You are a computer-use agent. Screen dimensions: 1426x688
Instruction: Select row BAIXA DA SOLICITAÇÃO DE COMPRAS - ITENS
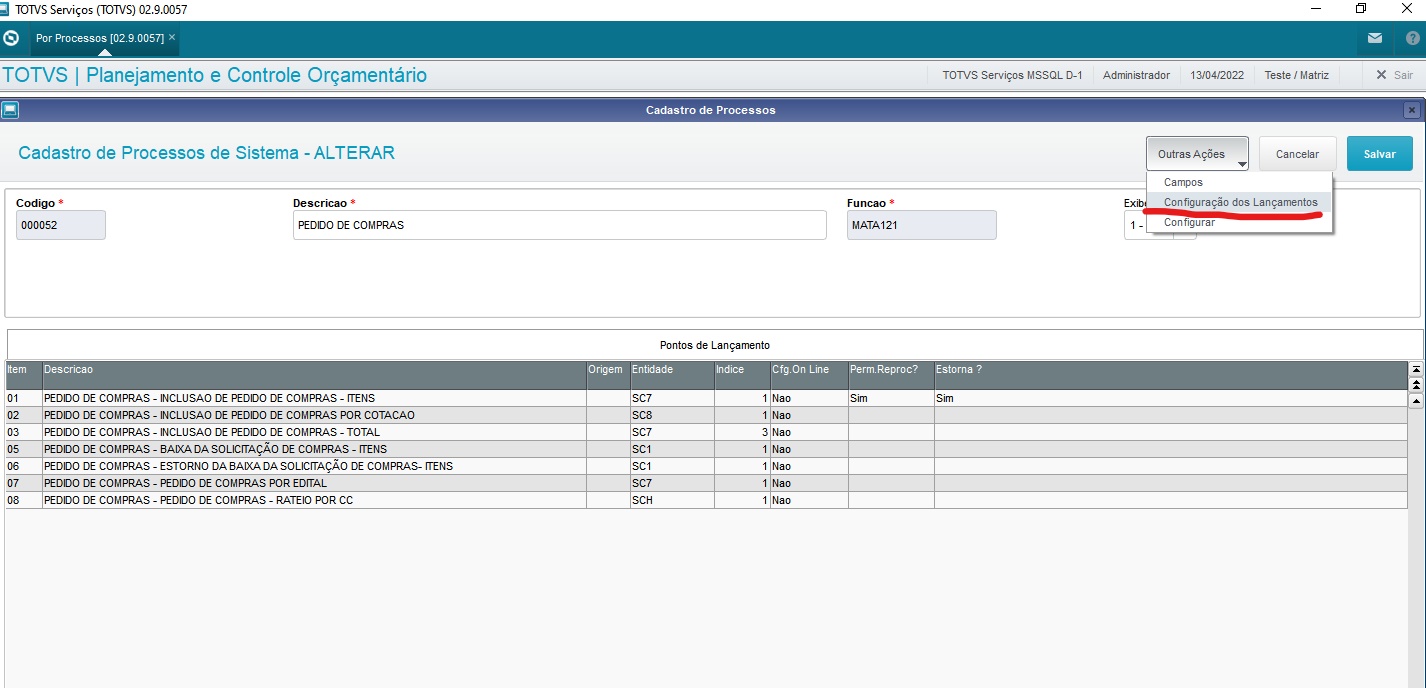click(x=706, y=449)
